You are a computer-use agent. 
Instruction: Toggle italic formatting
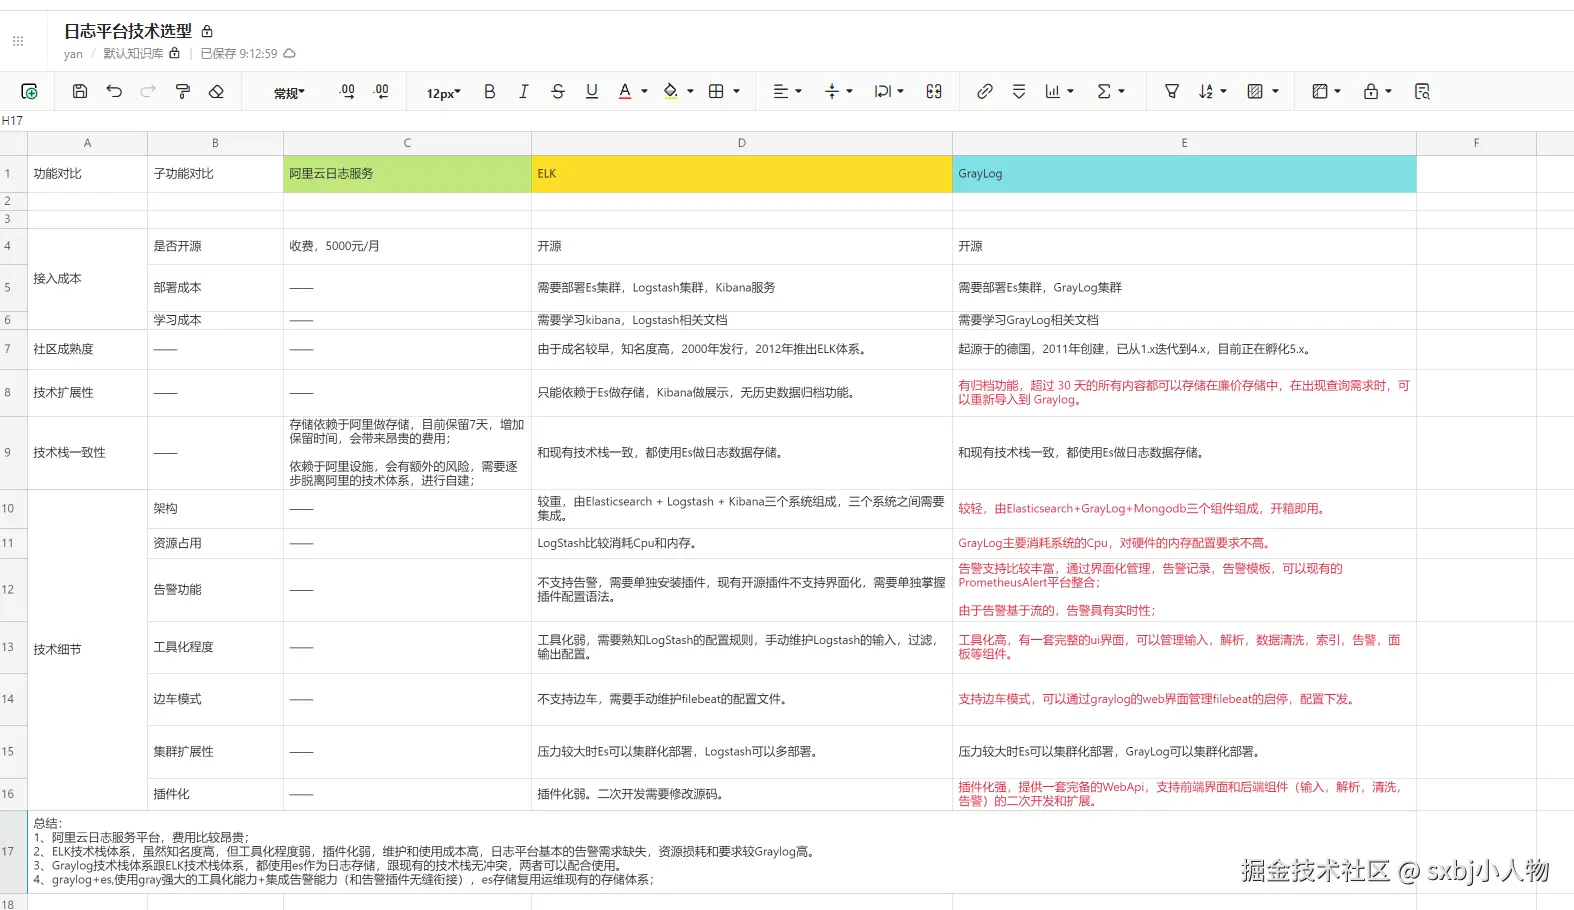(523, 92)
